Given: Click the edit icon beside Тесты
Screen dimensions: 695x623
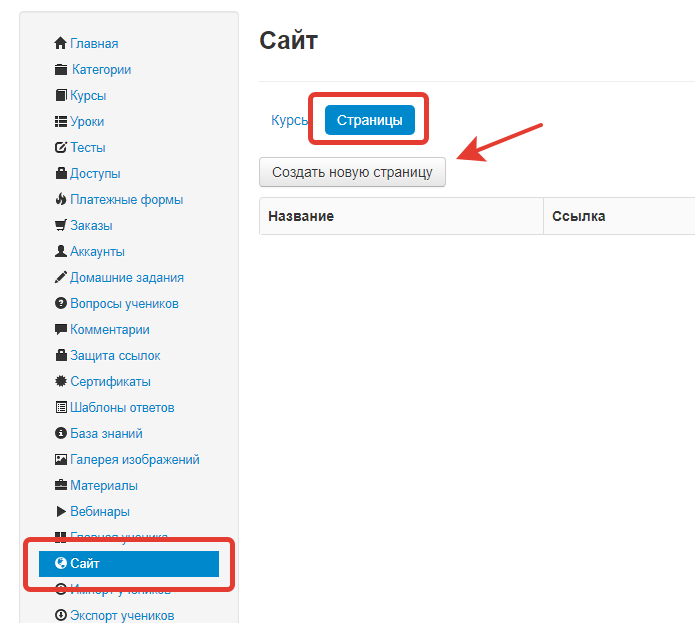Looking at the screenshot, I should pyautogui.click(x=61, y=148).
